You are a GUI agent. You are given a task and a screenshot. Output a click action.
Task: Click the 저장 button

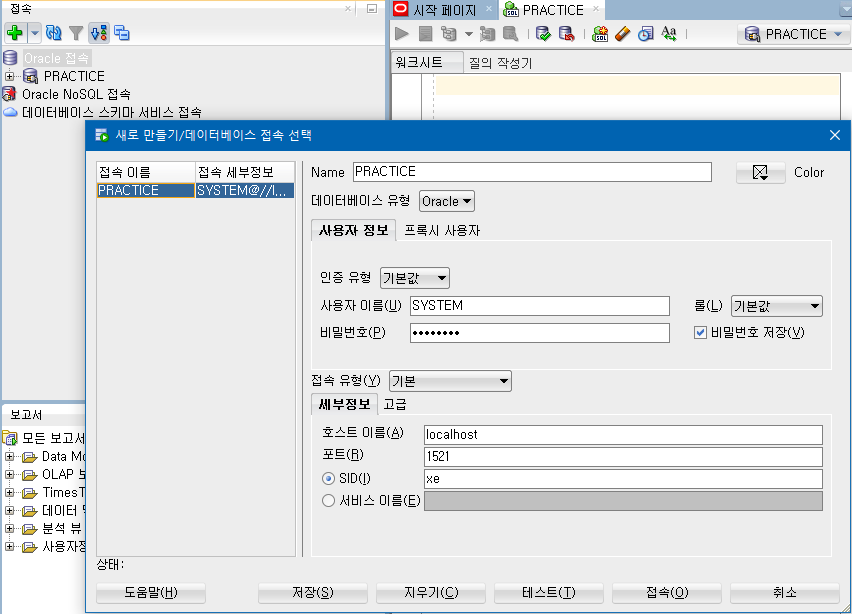click(312, 592)
